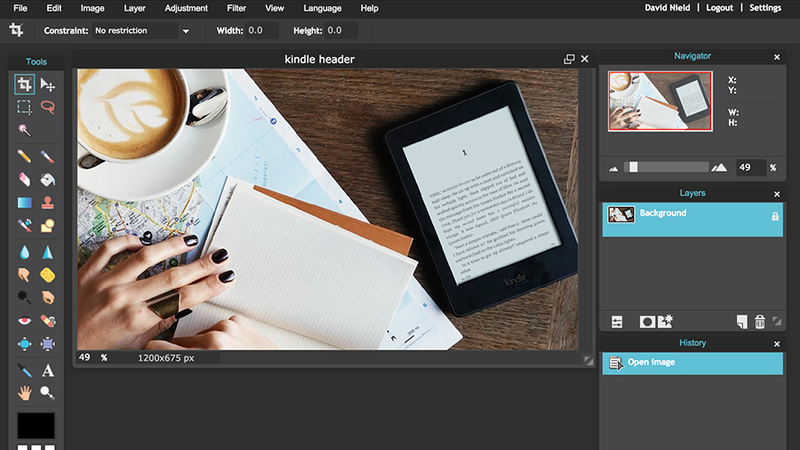Open layer settings toggle in Layers panel

tap(617, 321)
